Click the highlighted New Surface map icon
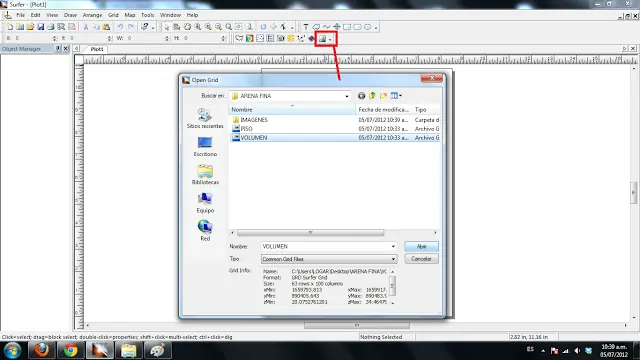 click(322, 39)
